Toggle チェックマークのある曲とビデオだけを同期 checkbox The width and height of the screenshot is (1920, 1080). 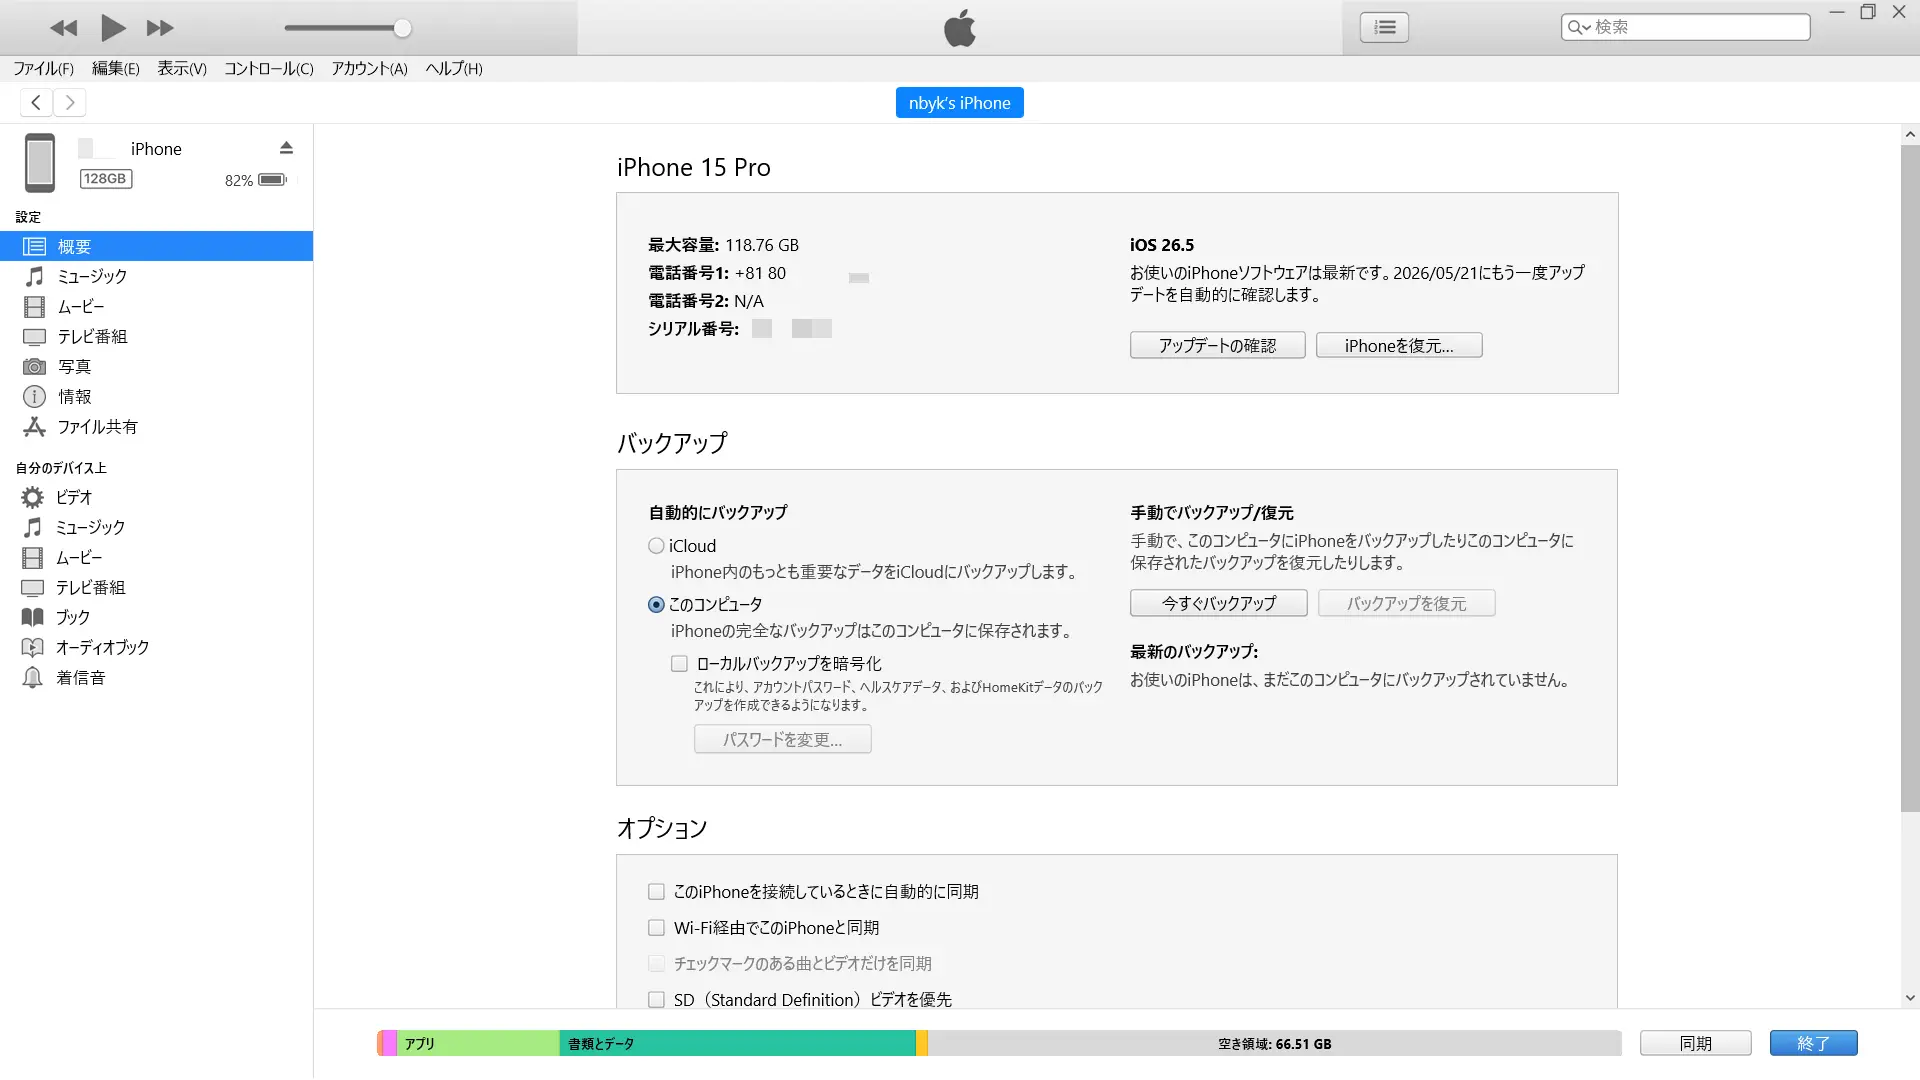[x=656, y=963]
